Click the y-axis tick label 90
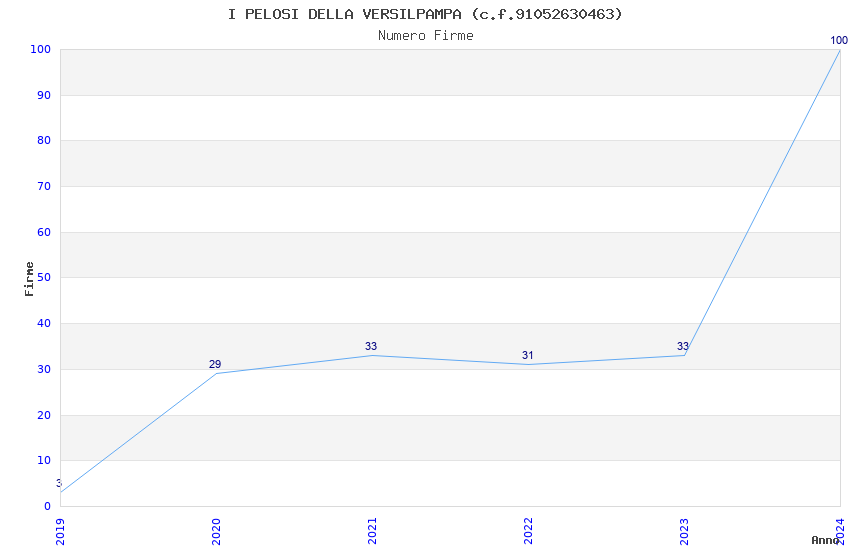Screen dimensions: 850x550 [x=44, y=95]
